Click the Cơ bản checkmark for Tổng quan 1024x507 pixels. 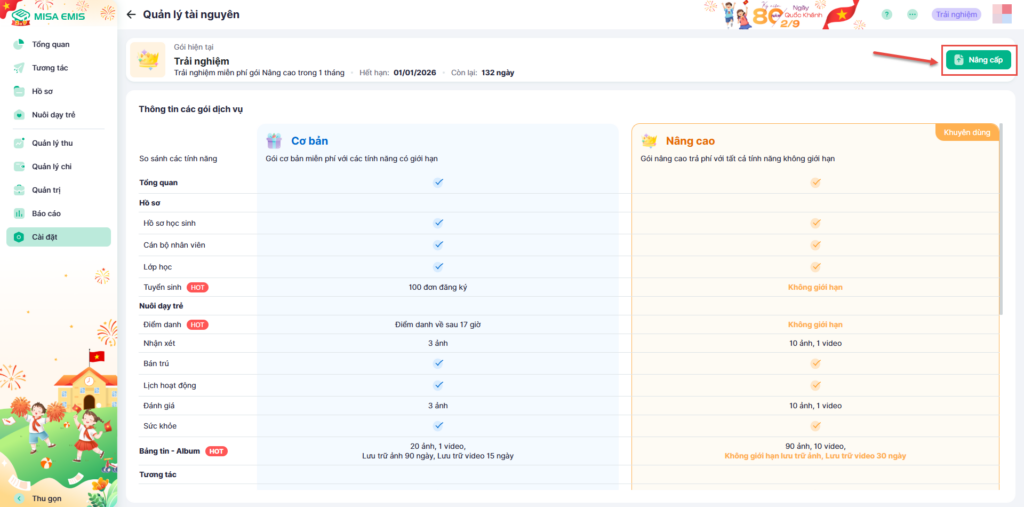point(438,182)
